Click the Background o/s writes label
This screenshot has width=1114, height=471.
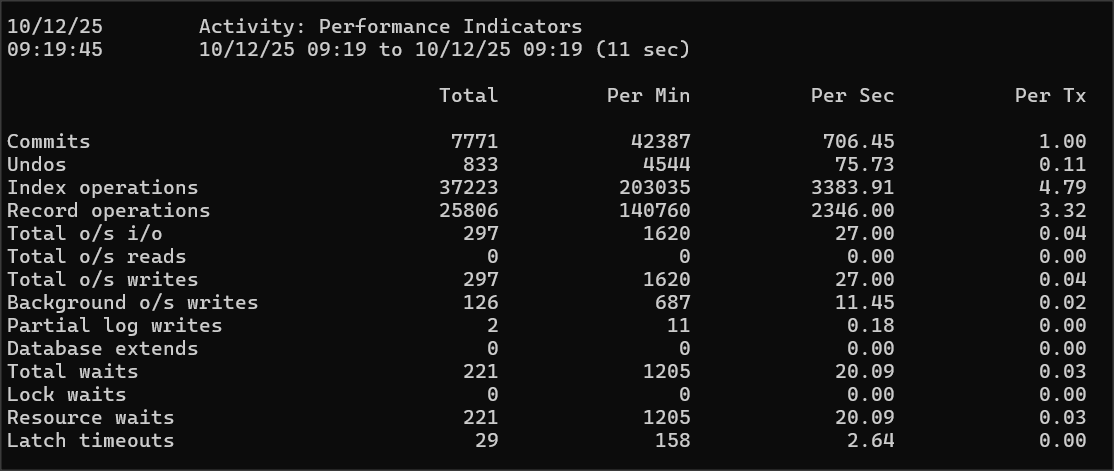133,303
